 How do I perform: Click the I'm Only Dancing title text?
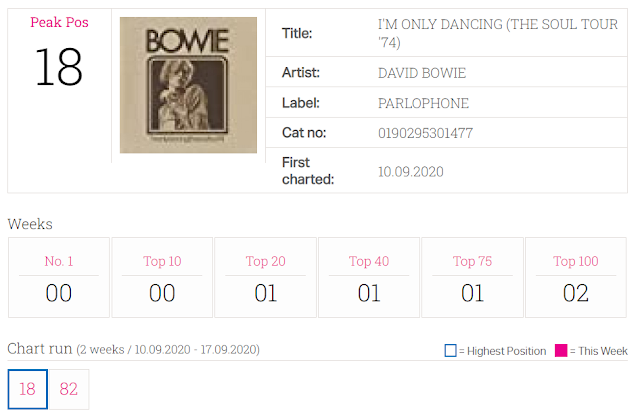tap(498, 33)
